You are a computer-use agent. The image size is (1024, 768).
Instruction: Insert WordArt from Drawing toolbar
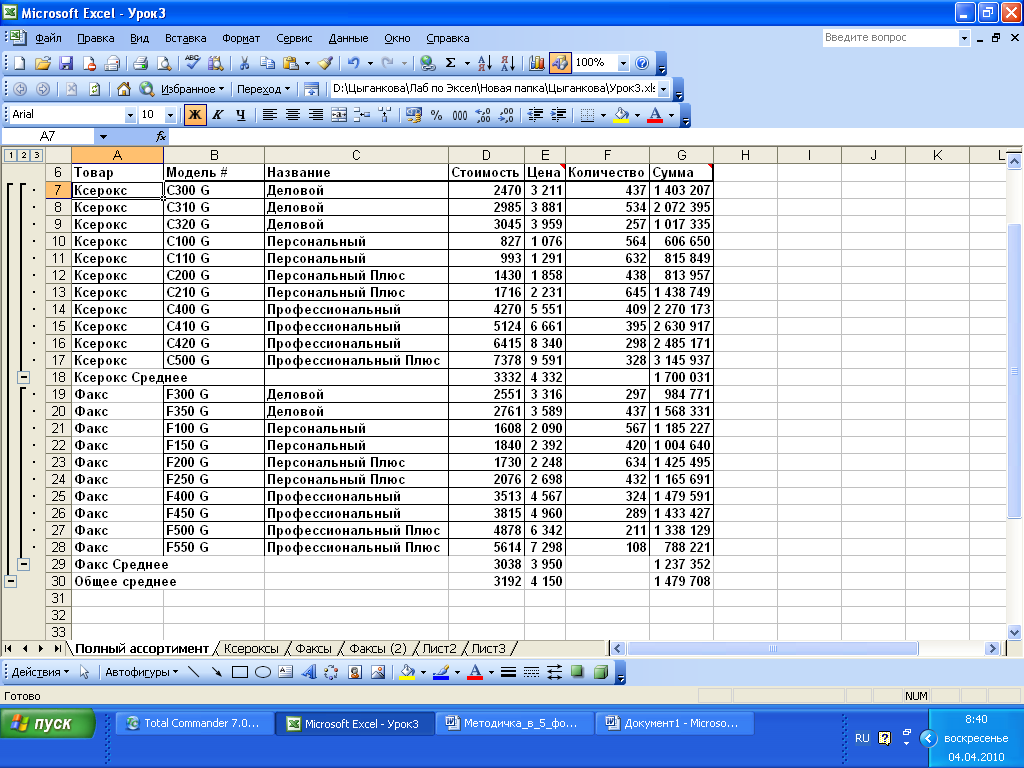308,672
